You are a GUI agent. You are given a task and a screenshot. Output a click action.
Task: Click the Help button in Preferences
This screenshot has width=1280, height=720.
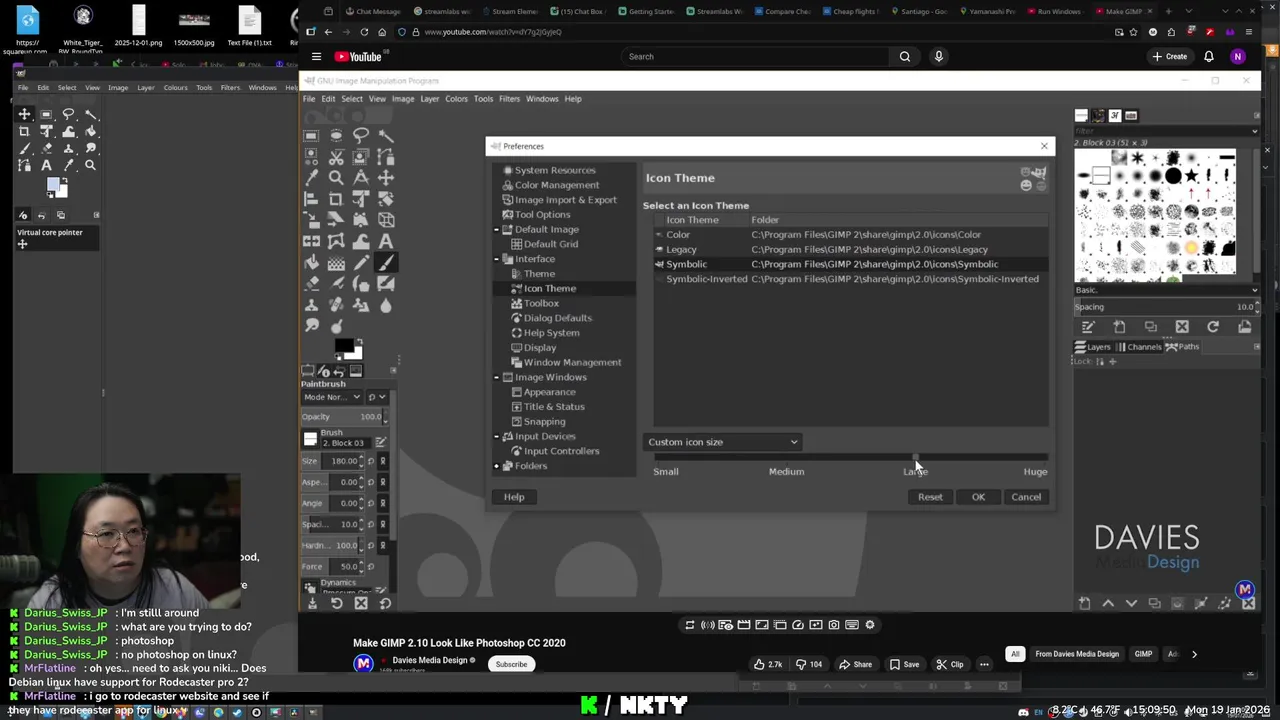[514, 497]
